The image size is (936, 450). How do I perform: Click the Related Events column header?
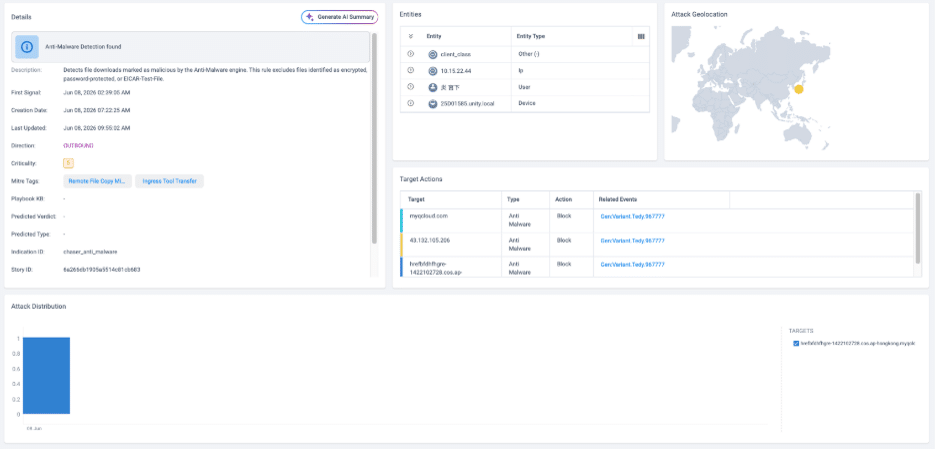point(618,199)
